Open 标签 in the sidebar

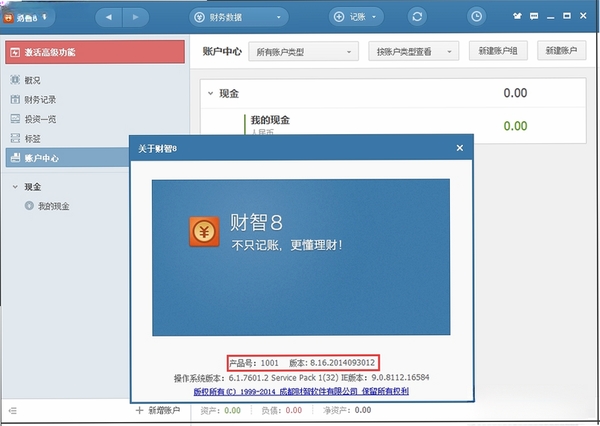(33, 139)
